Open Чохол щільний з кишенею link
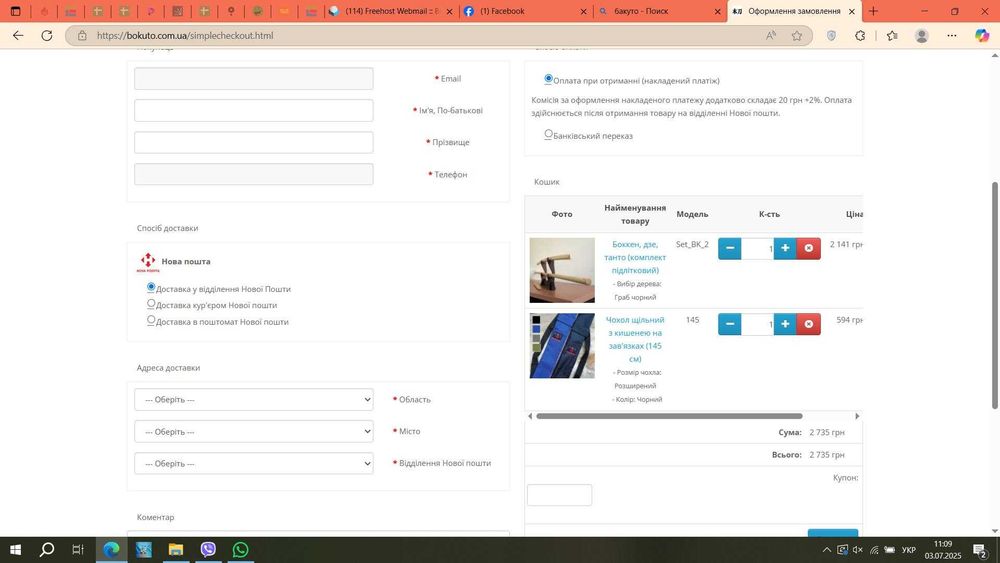The image size is (1000, 563). (x=635, y=339)
